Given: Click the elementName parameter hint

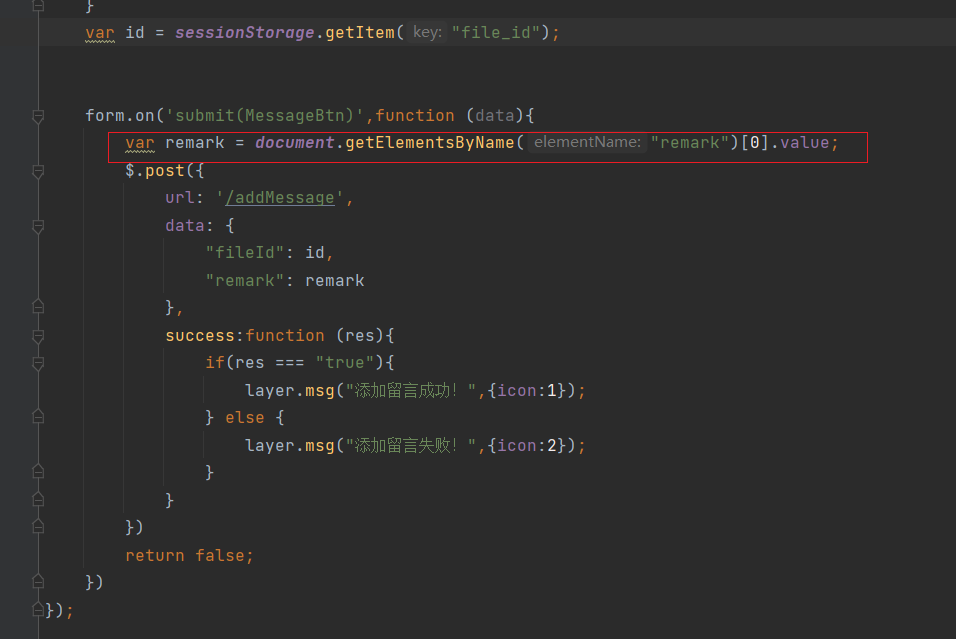Looking at the screenshot, I should tap(587, 143).
